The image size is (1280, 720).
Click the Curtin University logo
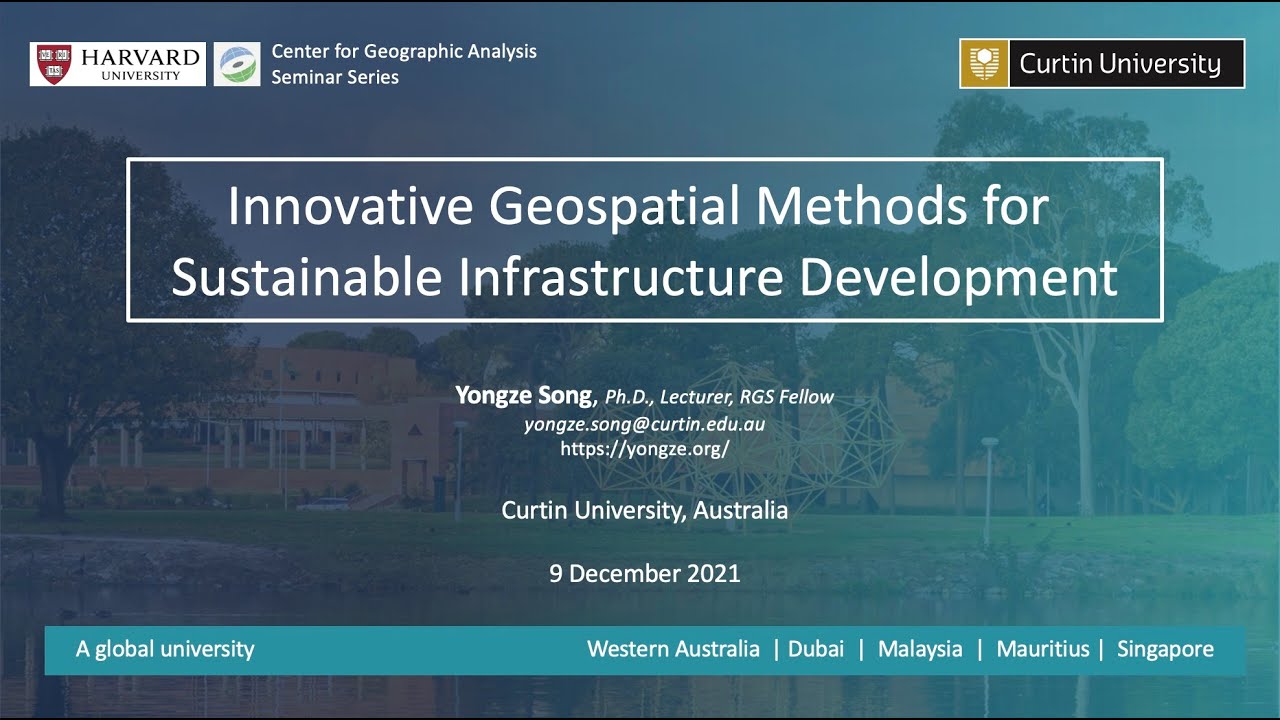pyautogui.click(x=1102, y=64)
